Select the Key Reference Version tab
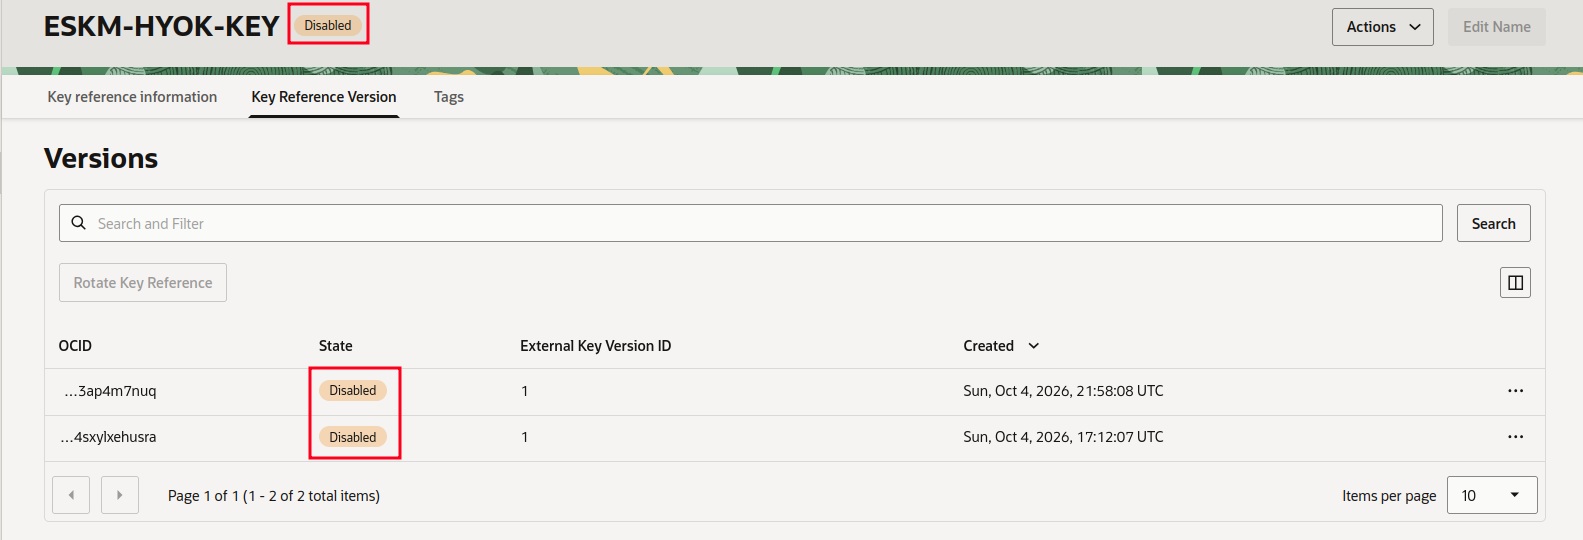The width and height of the screenshot is (1583, 540). (324, 97)
